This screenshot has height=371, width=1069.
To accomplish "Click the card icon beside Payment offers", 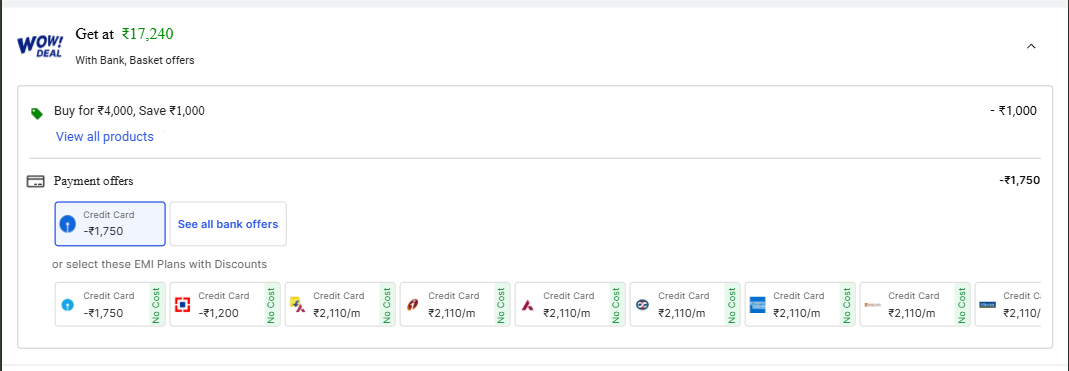I will [35, 181].
